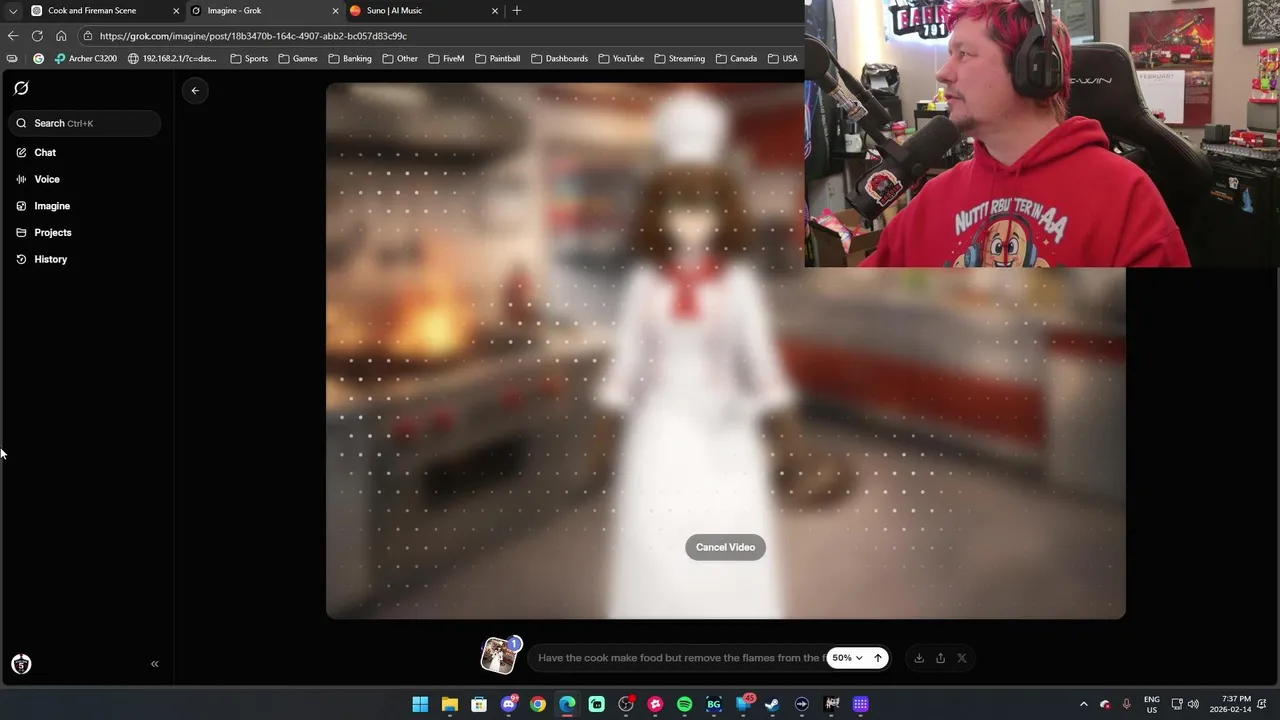The height and width of the screenshot is (720, 1280).
Task: Show hidden system tray icons
Action: 1083,704
